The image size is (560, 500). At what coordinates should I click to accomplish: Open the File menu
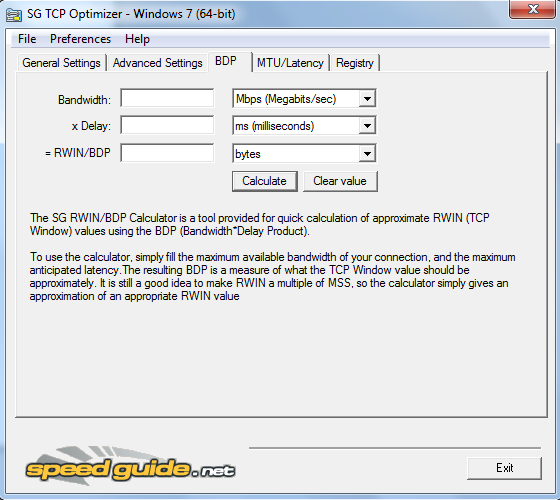pos(27,39)
